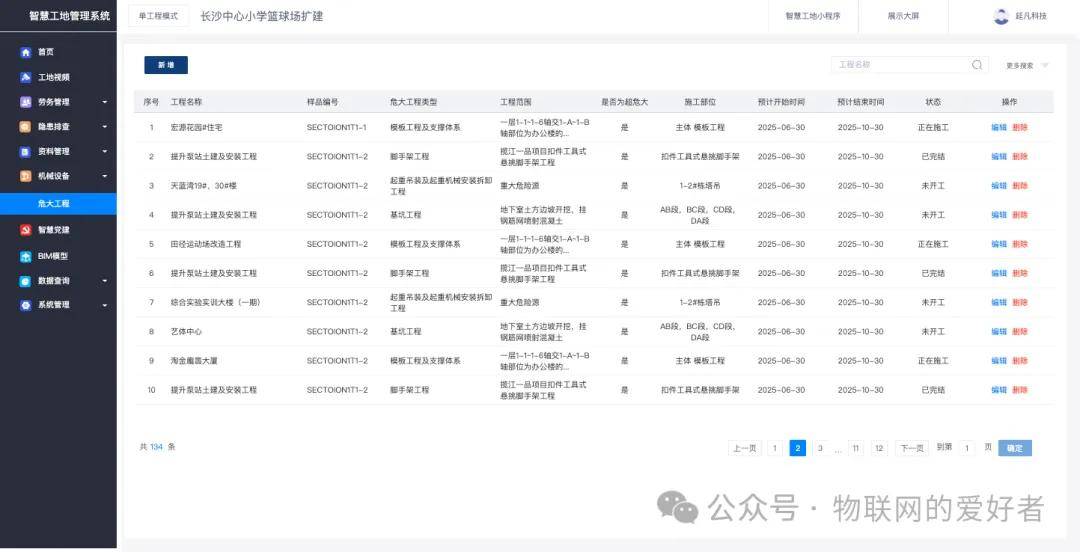Open the 更多搜索 dropdown

coord(1027,65)
